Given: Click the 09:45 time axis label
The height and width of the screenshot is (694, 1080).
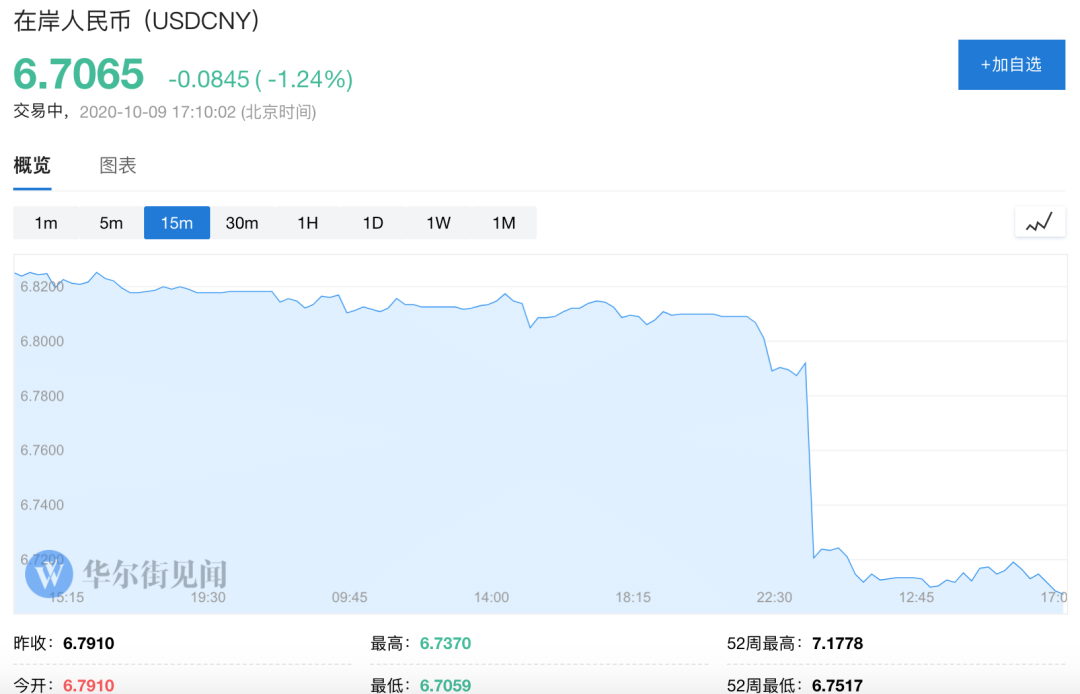Looking at the screenshot, I should 350,597.
